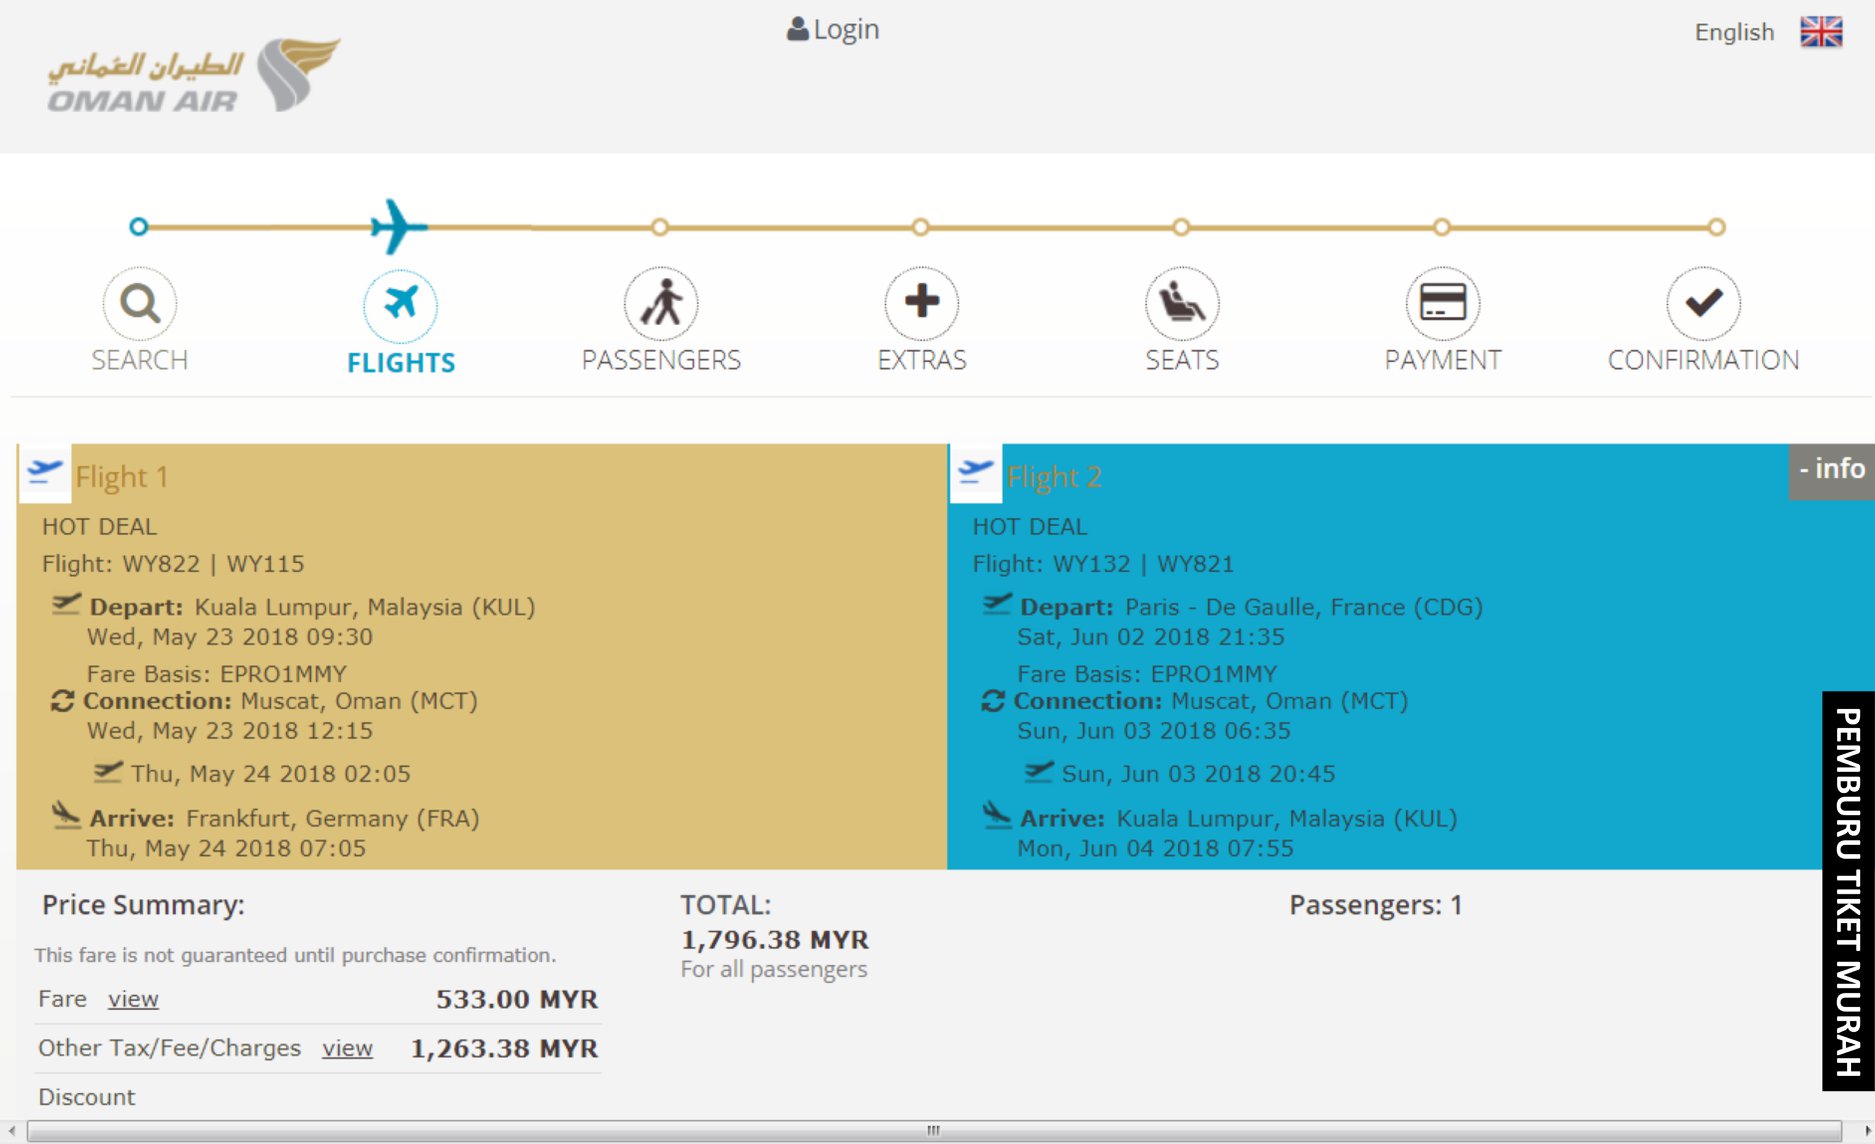Click the progress dot above Extras
This screenshot has height=1144, width=1875.
point(921,227)
